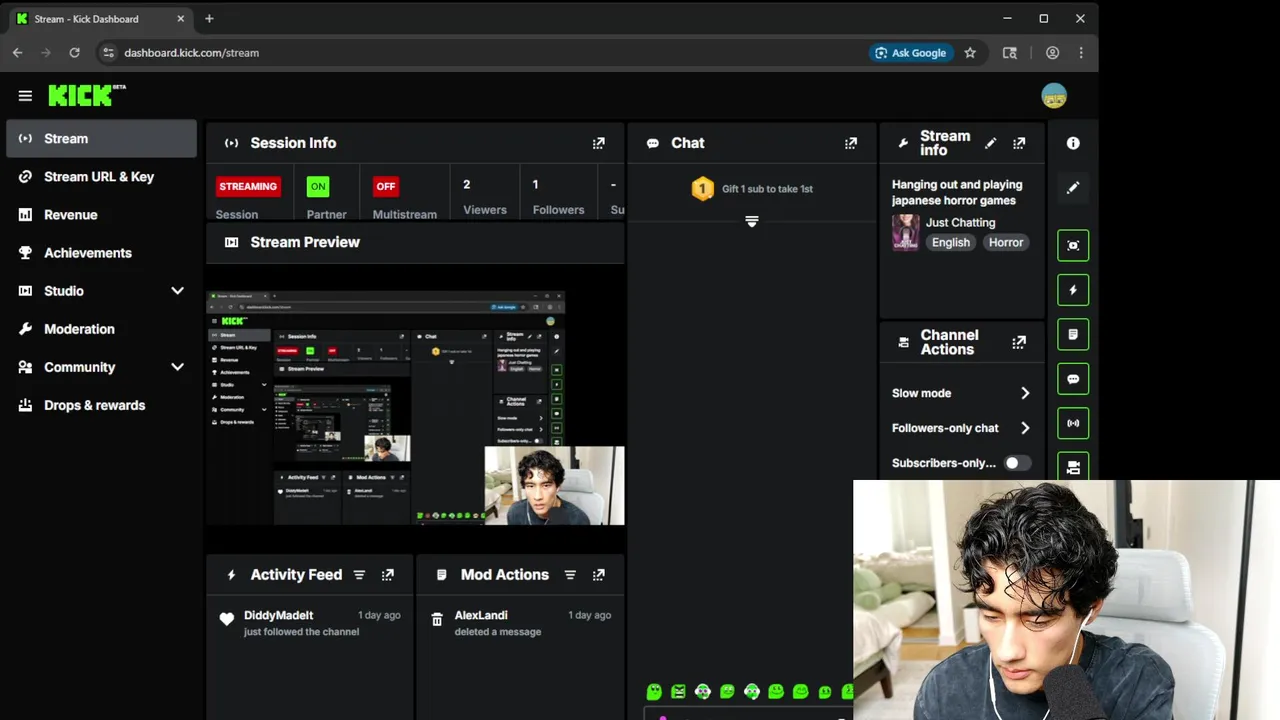Click the stream title 'Hanging out and playing japanese horror games'
This screenshot has height=720, width=1280.
[957, 192]
